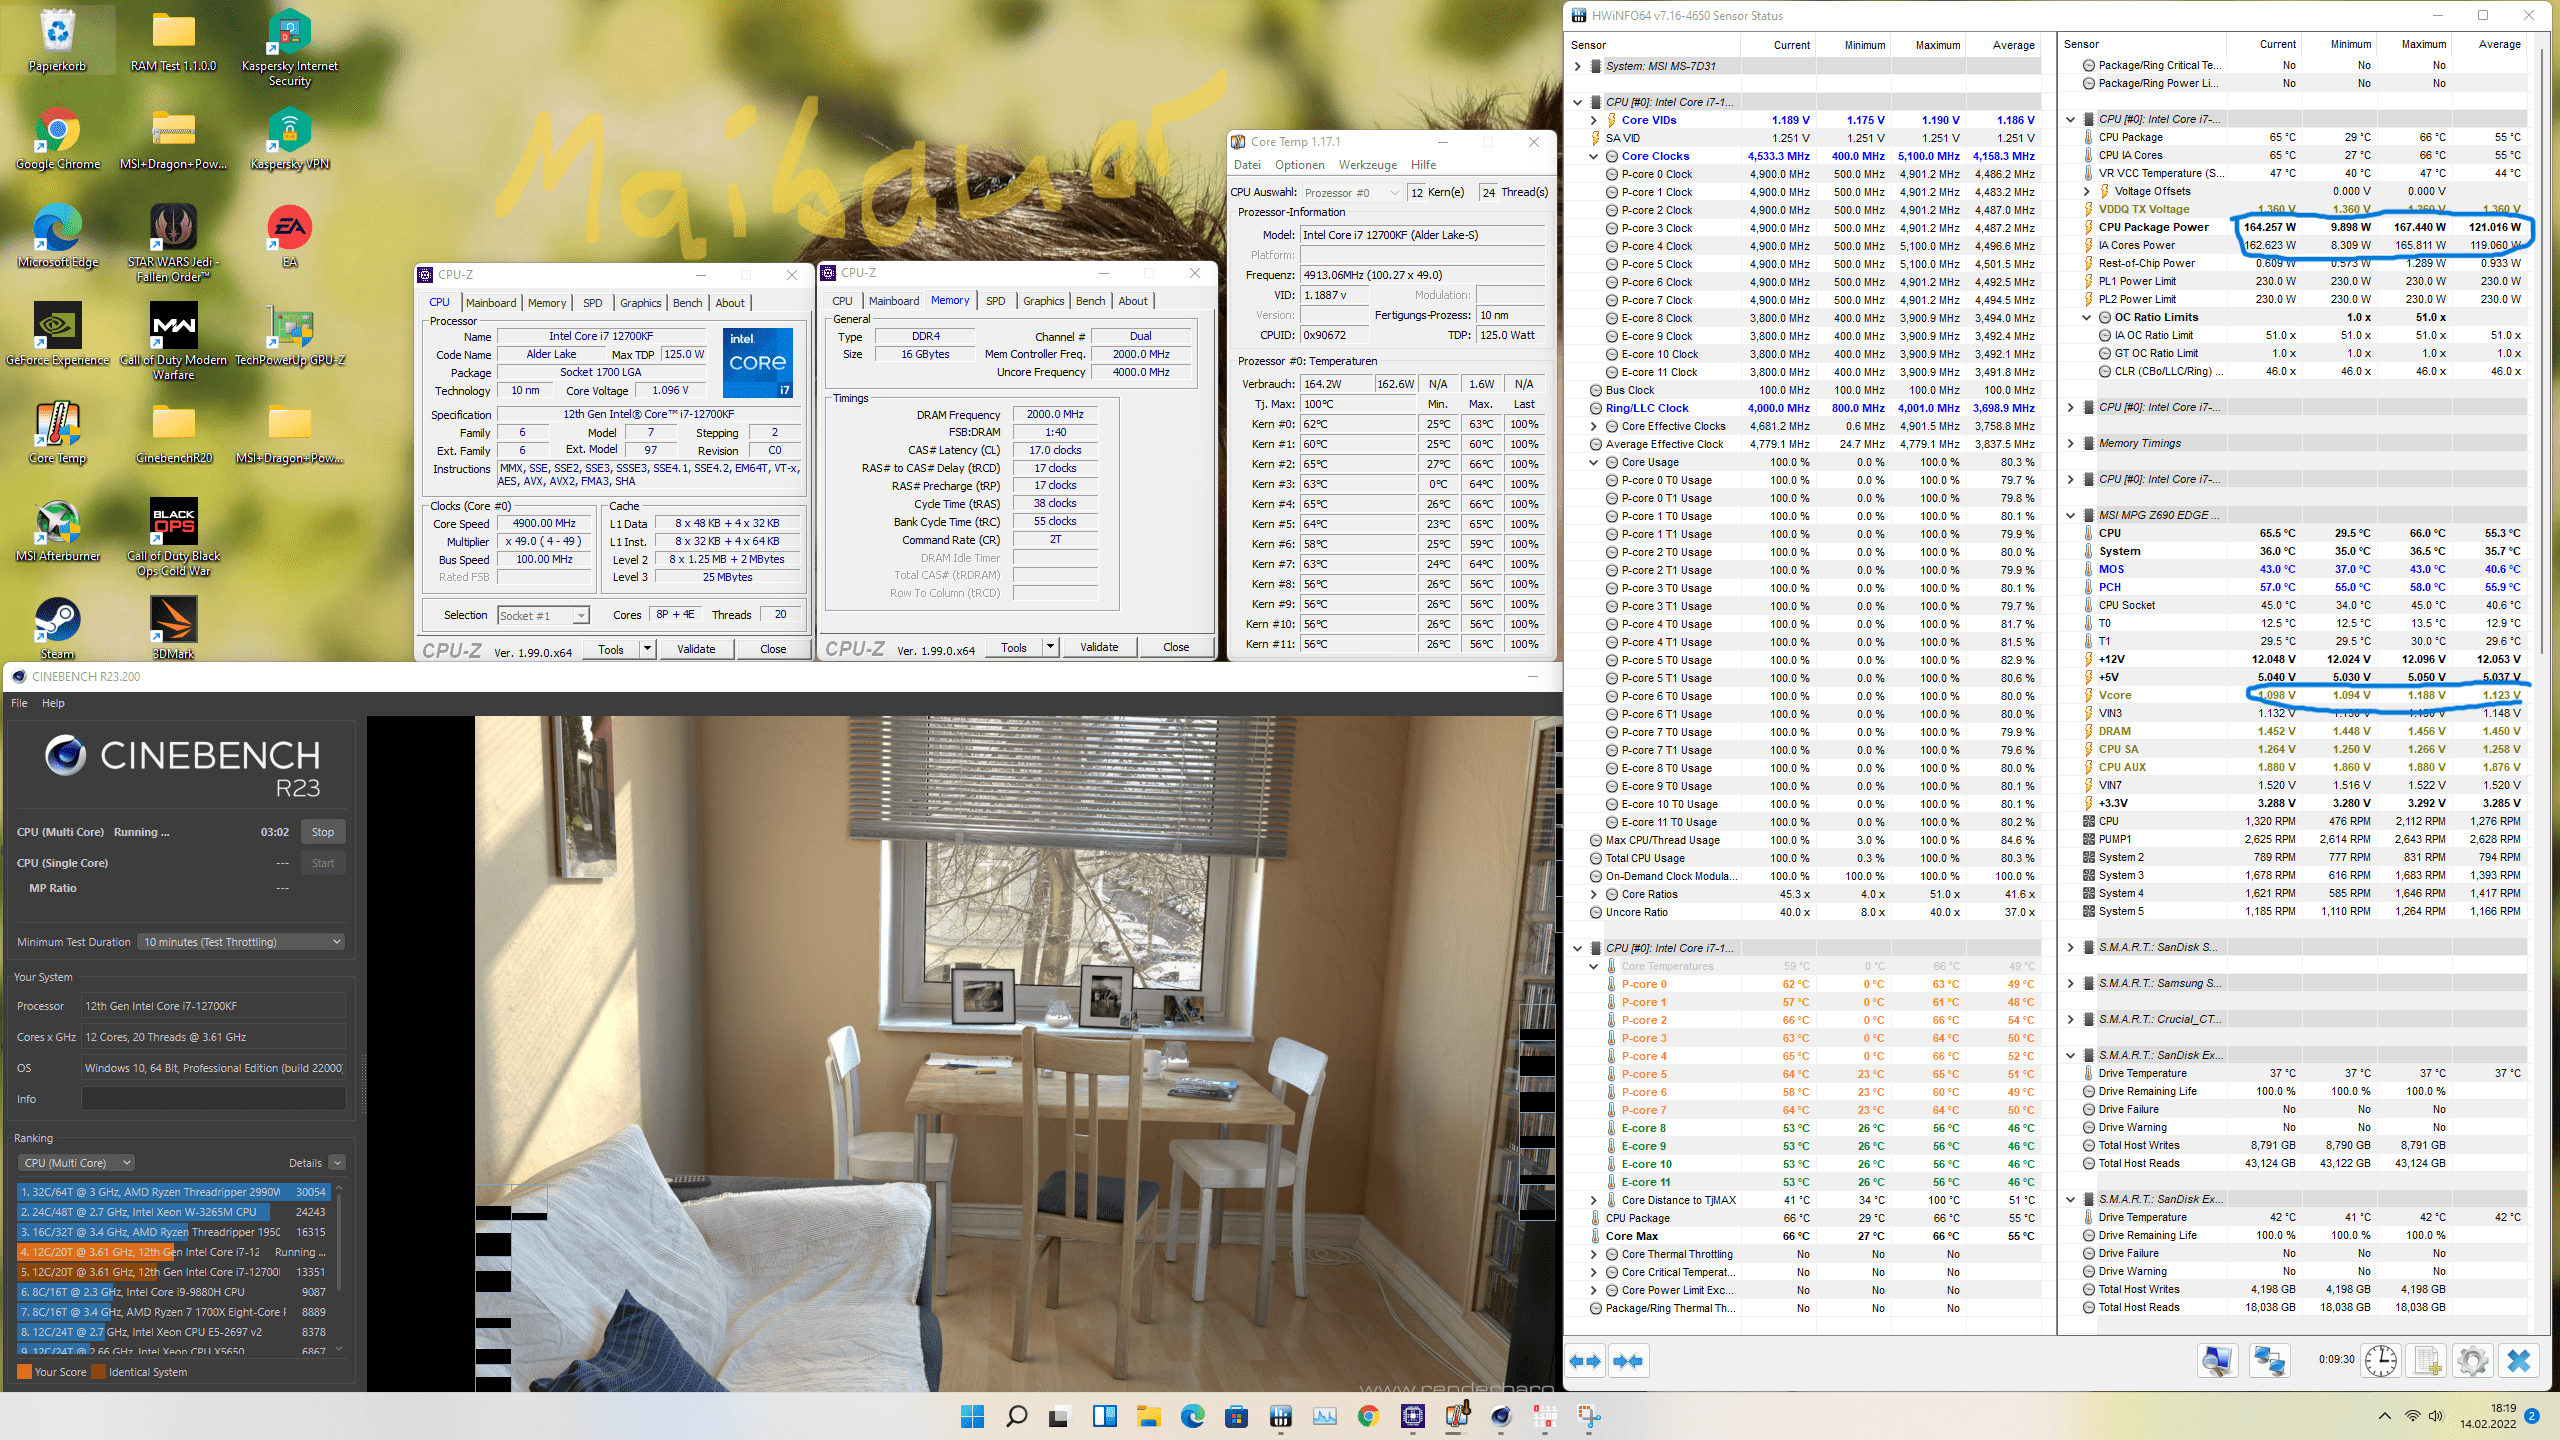Launch Google Chrome from desktop

(x=58, y=138)
